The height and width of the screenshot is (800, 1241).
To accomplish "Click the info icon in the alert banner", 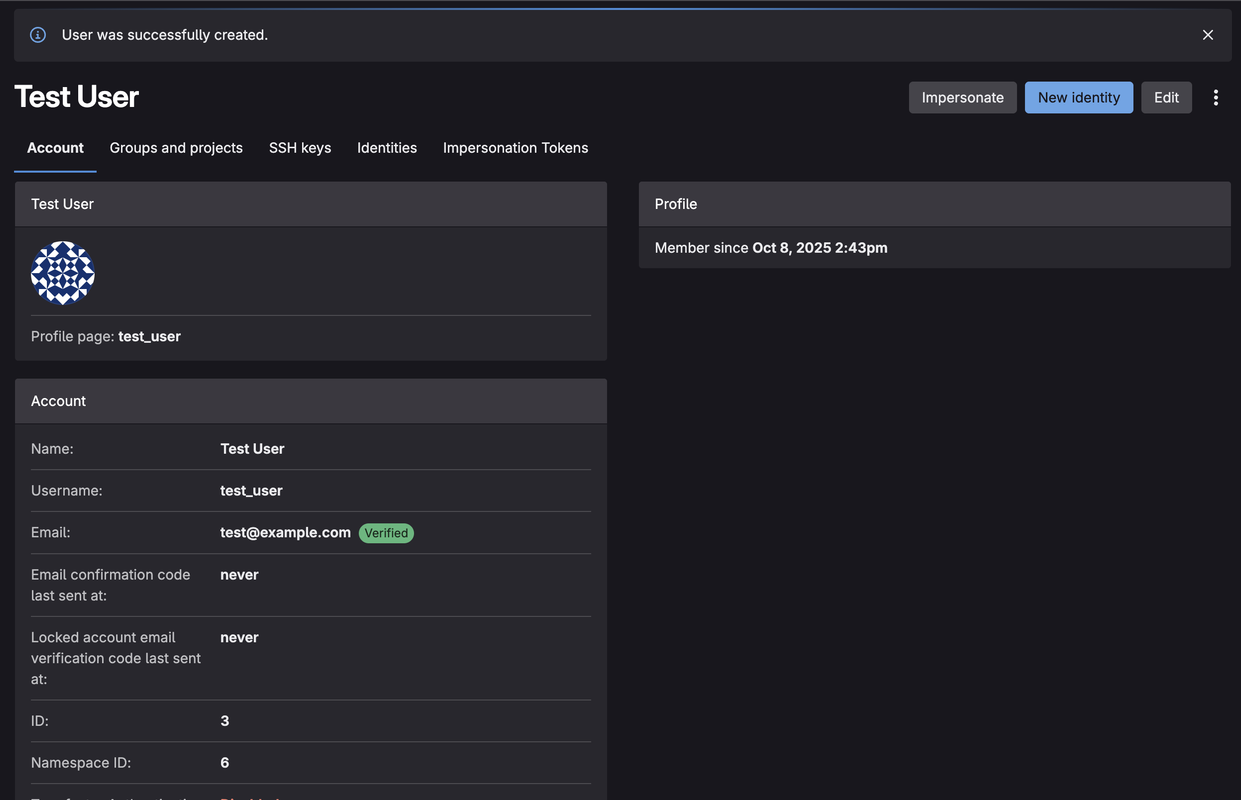I will [x=38, y=35].
